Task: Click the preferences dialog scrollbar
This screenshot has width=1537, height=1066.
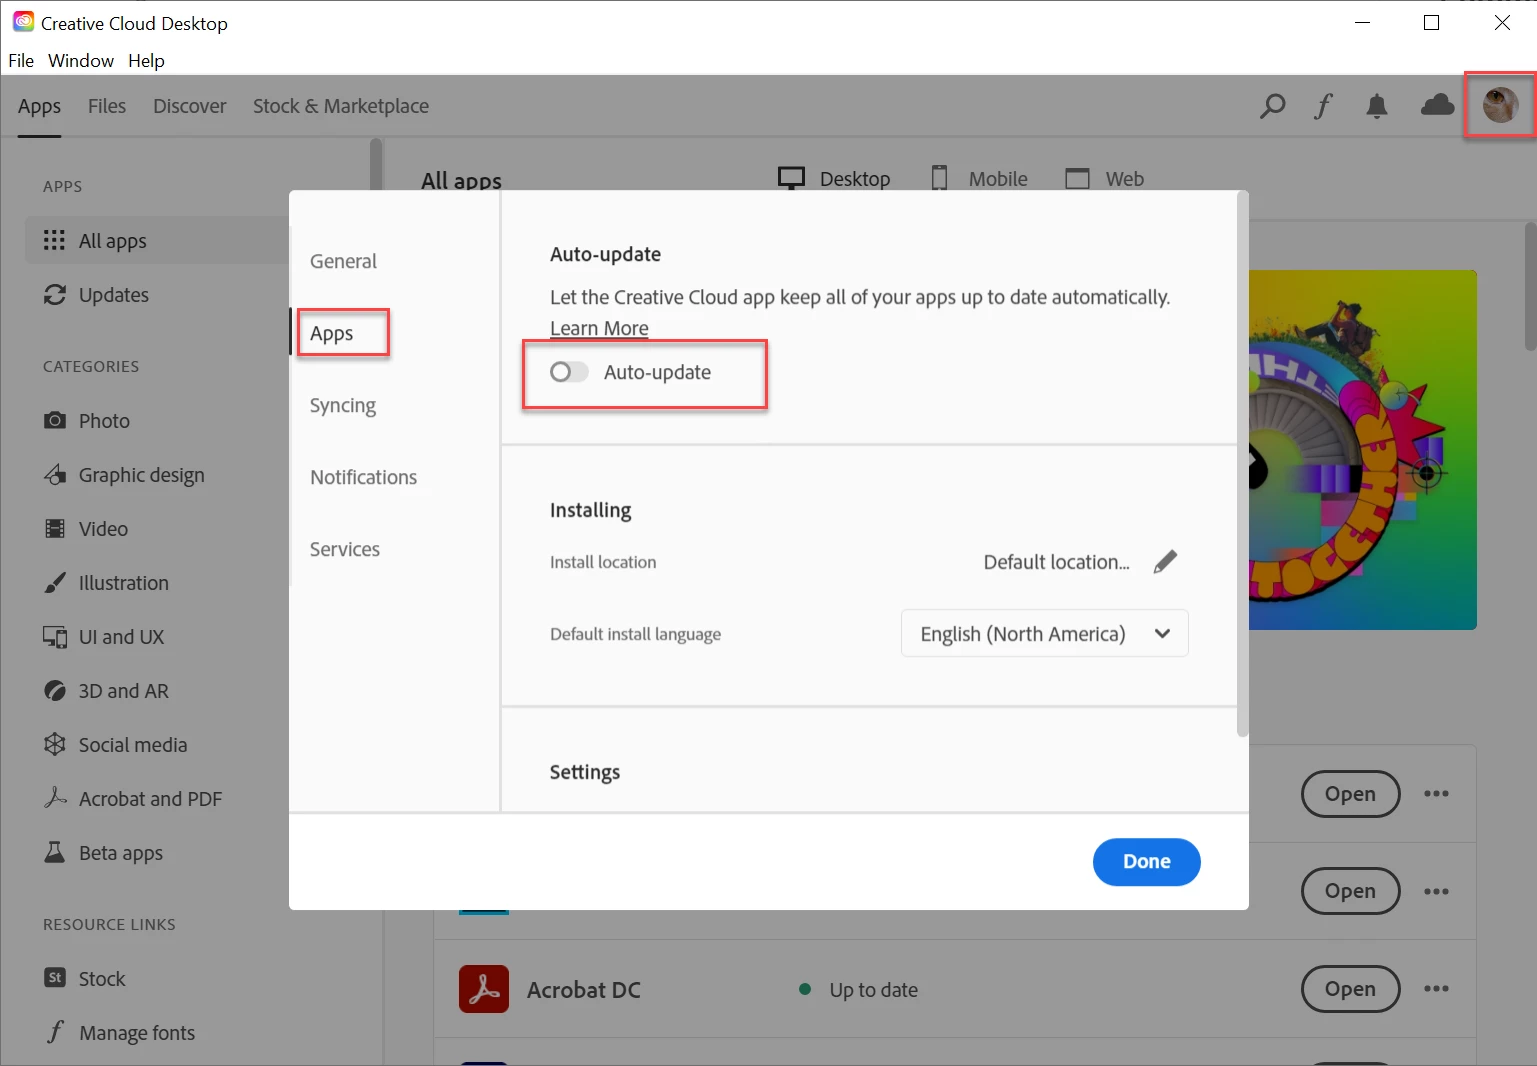Action: [1242, 465]
